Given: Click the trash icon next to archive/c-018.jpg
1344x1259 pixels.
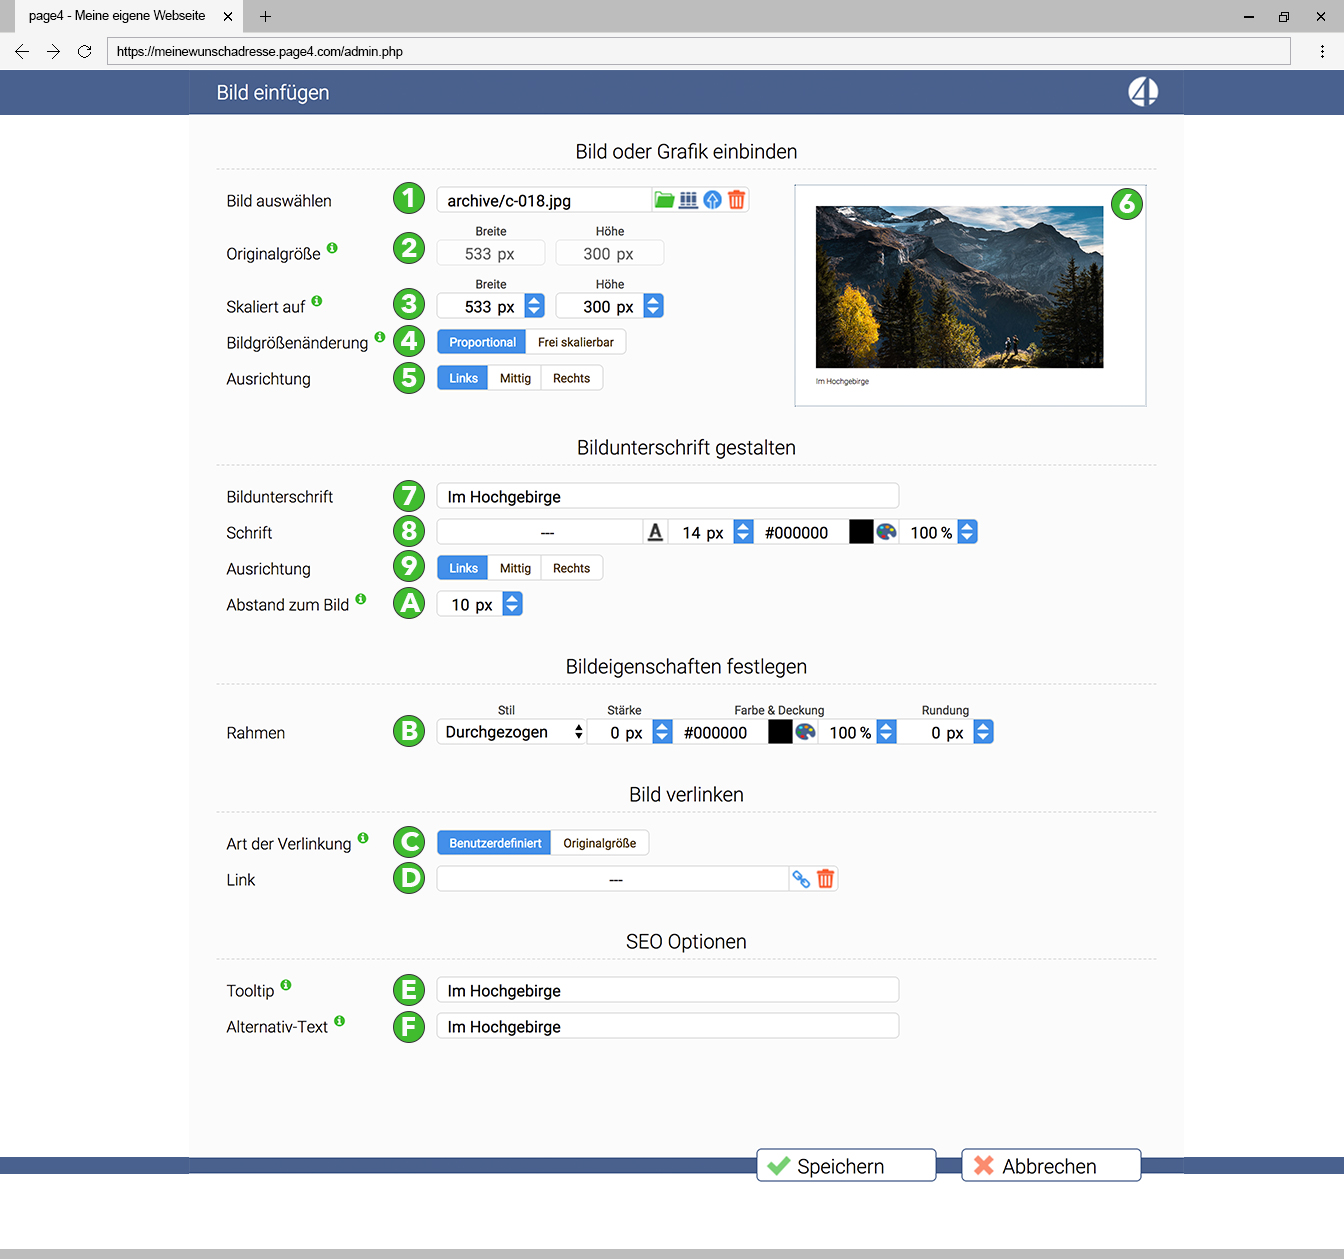Looking at the screenshot, I should click(737, 200).
